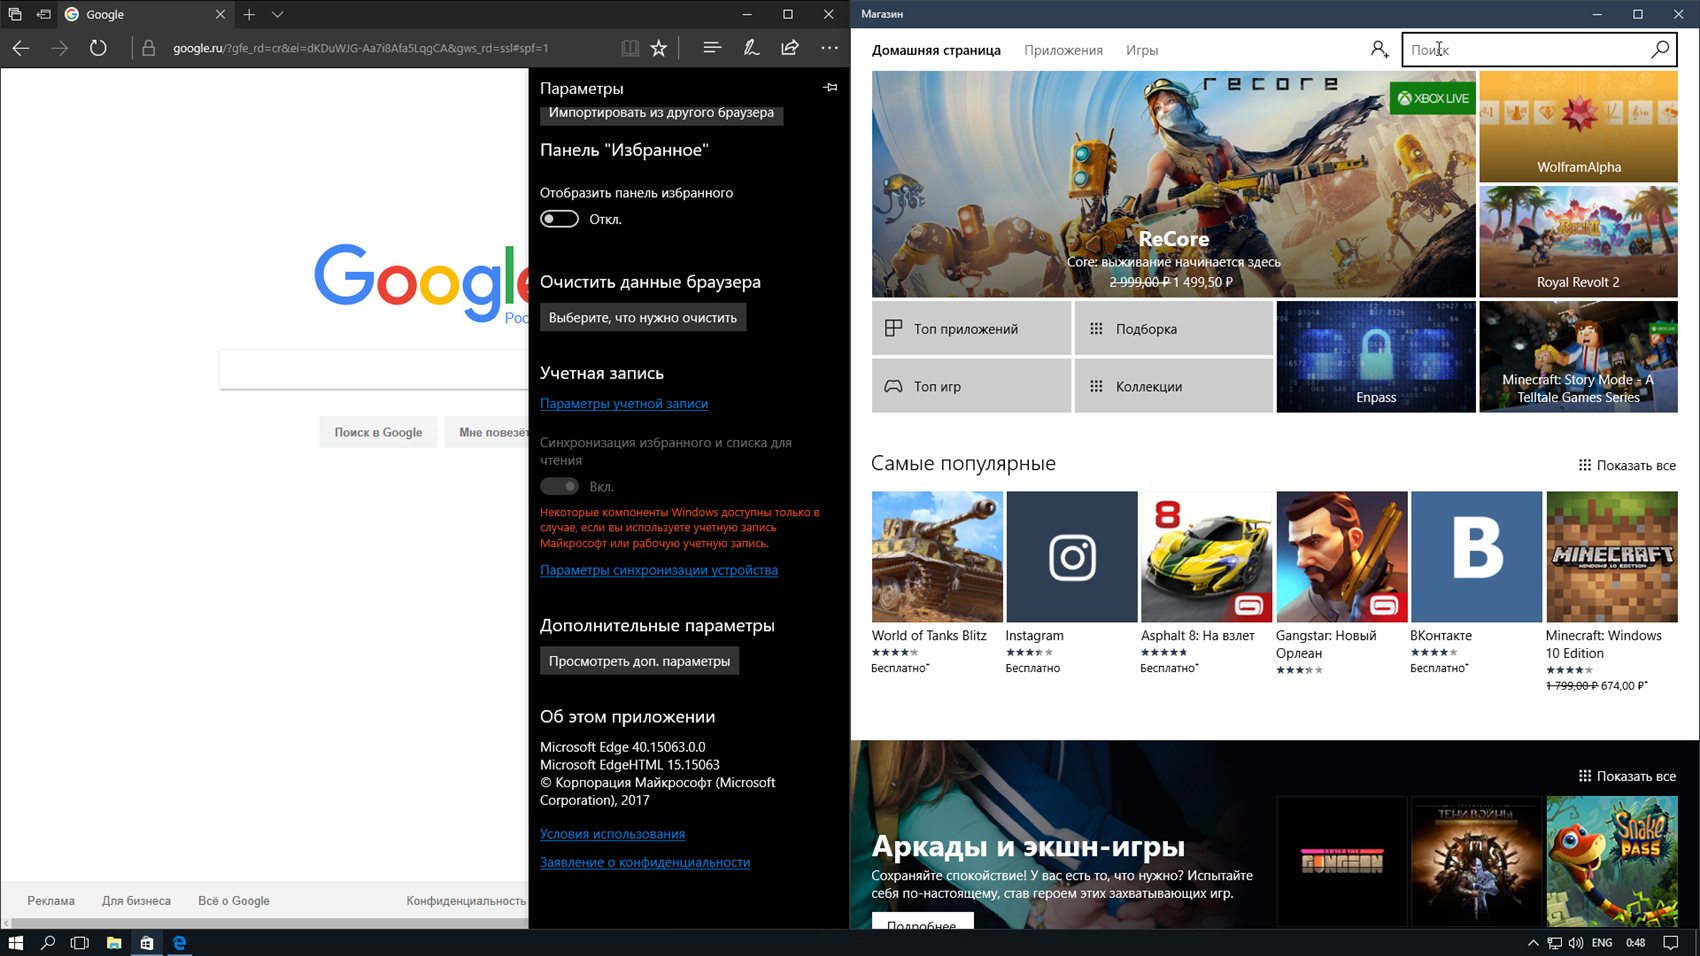The height and width of the screenshot is (956, 1700).
Task: Open Параметры синхронизации устройства link
Action: tap(659, 570)
